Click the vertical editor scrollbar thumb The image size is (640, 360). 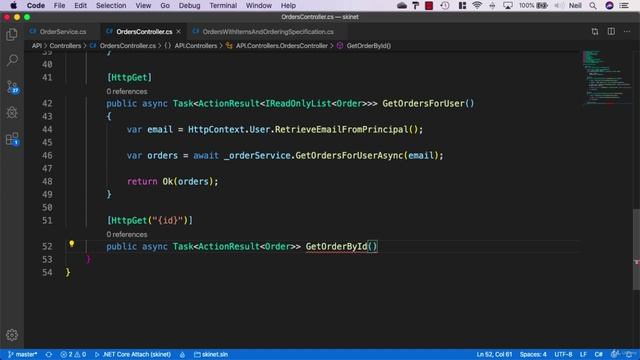point(636,249)
